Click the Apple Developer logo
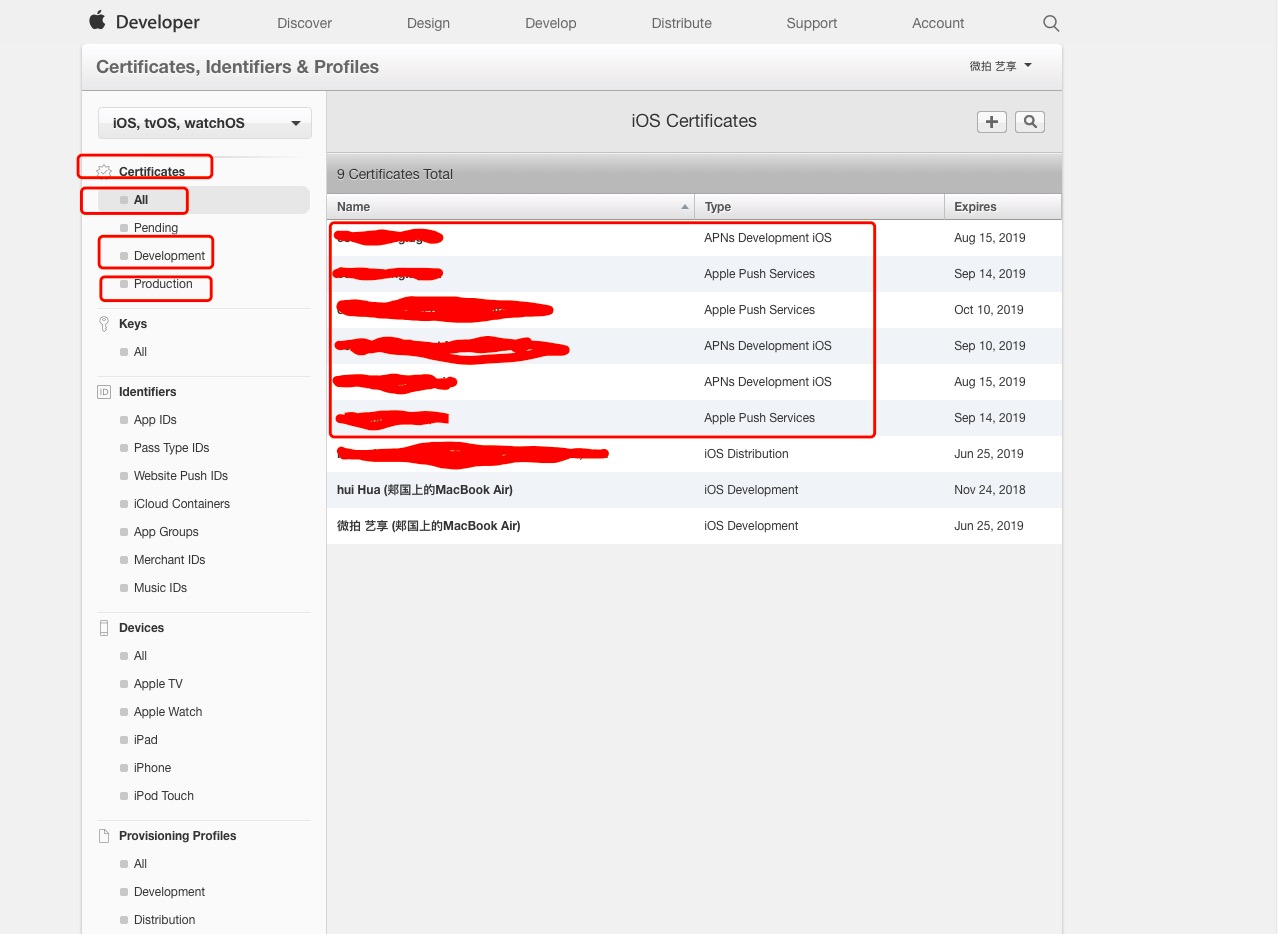The height and width of the screenshot is (934, 1278). point(144,22)
